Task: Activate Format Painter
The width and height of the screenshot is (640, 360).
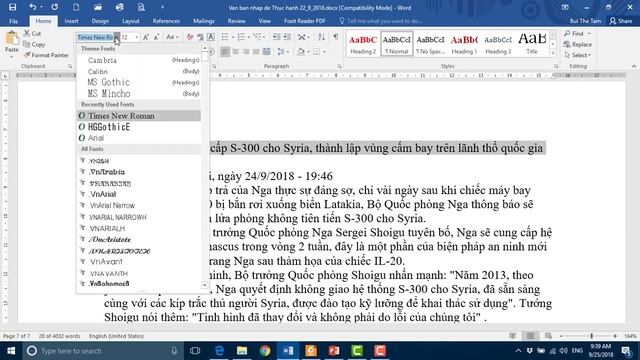Action: pyautogui.click(x=46, y=55)
